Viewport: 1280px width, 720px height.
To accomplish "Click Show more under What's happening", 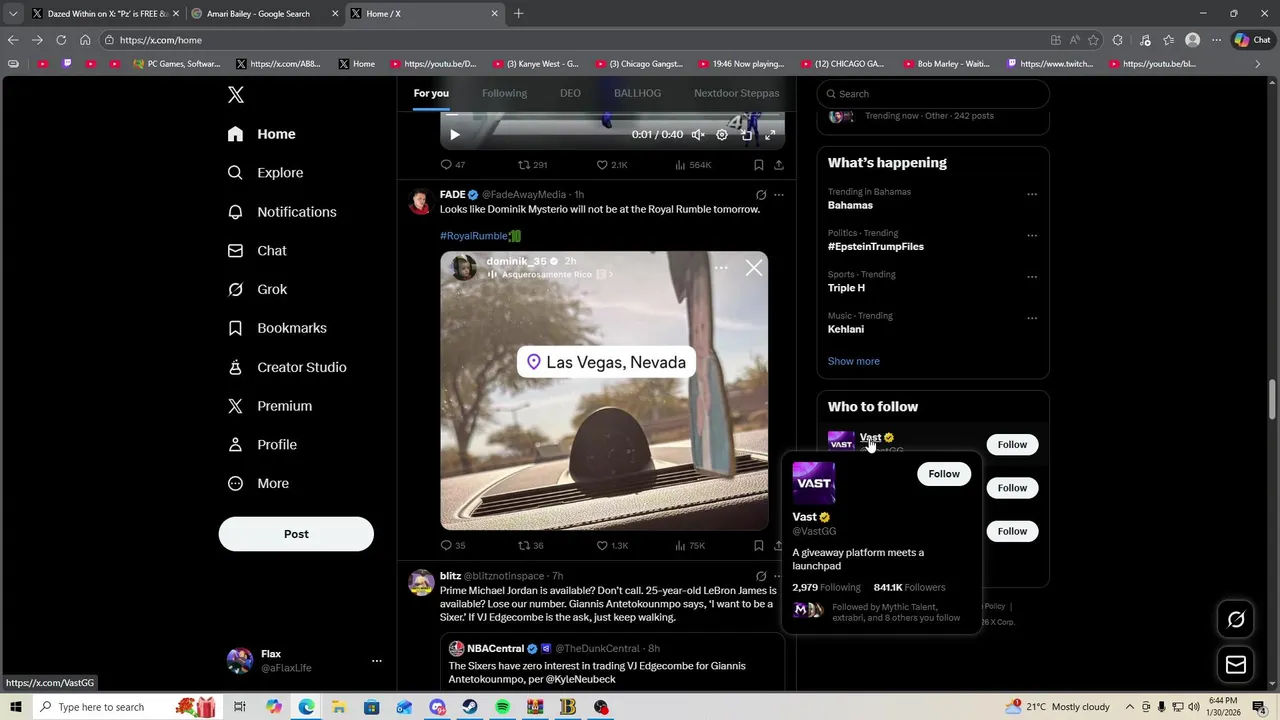I will coord(854,361).
